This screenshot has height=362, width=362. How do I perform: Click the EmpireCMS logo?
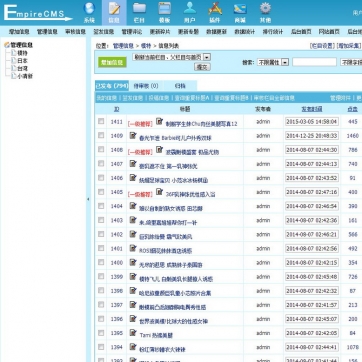(x=37, y=13)
